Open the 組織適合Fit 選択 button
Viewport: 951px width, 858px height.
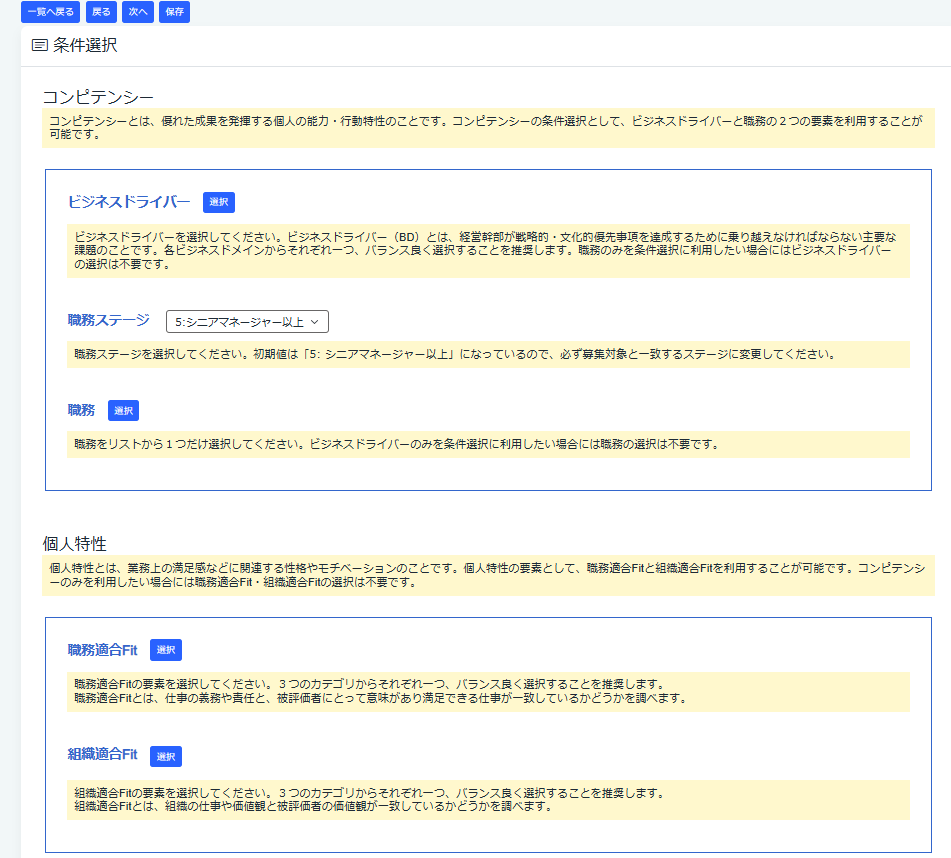pos(164,756)
